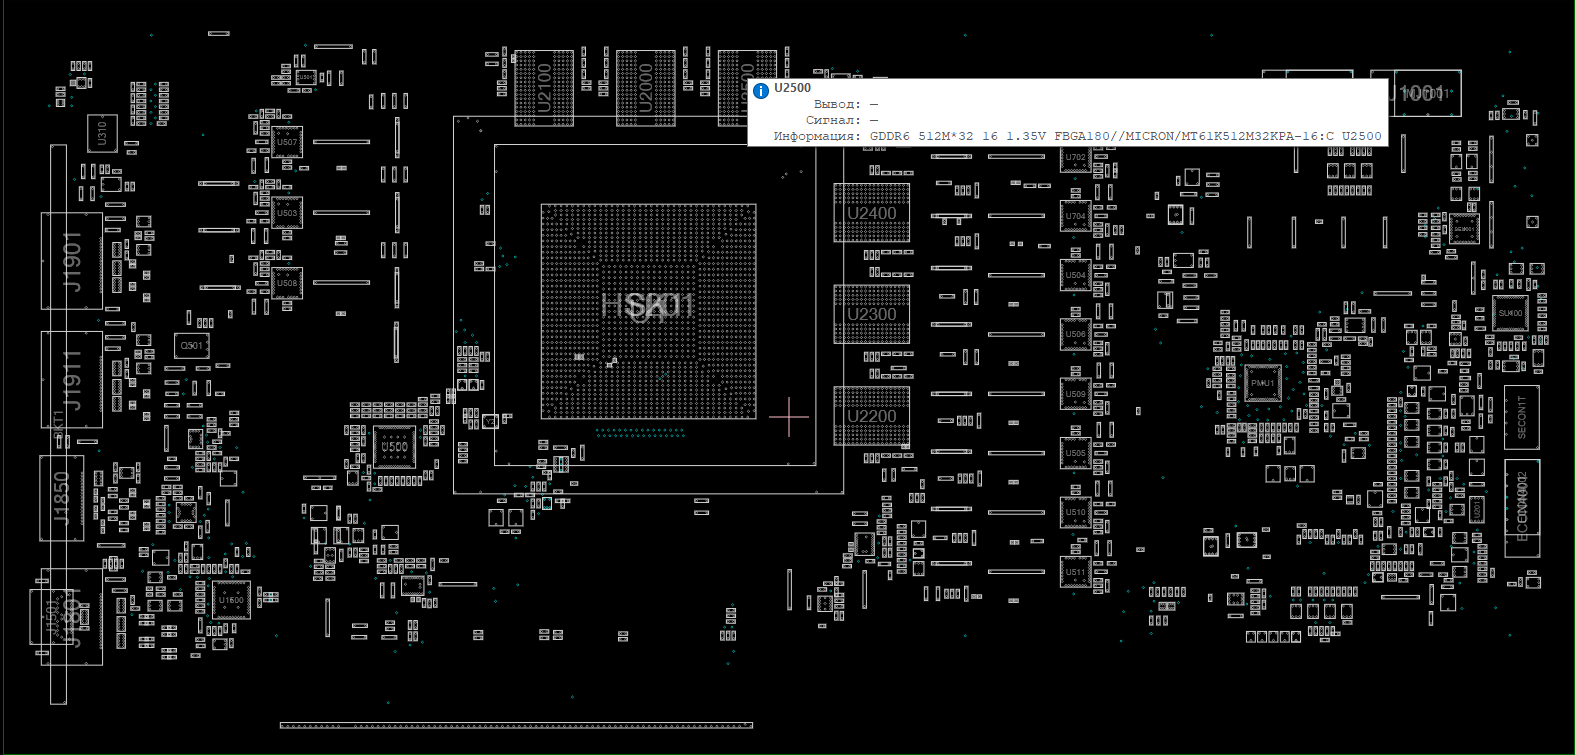This screenshot has width=1575, height=755.
Task: Select memory chip U2300
Action: [x=872, y=314]
